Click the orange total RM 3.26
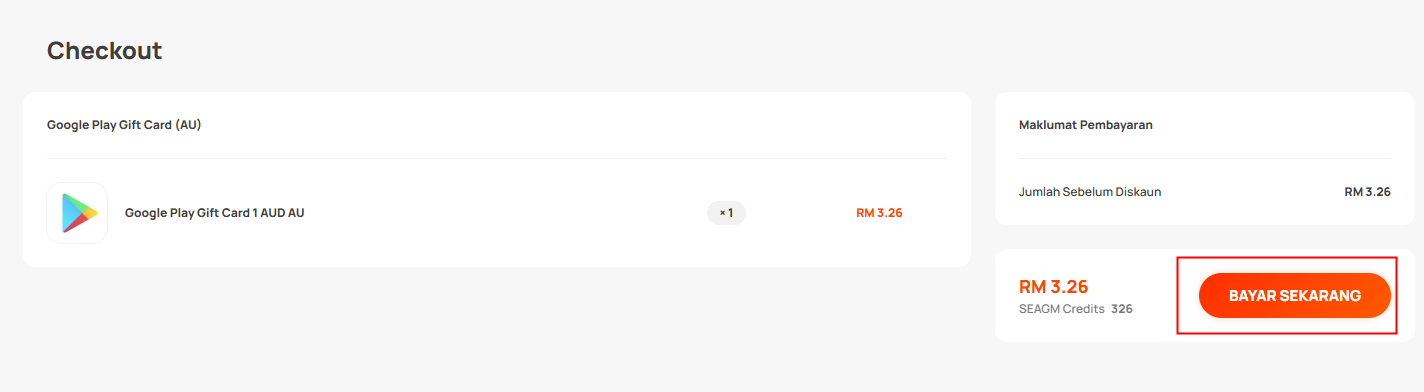 (x=1053, y=286)
